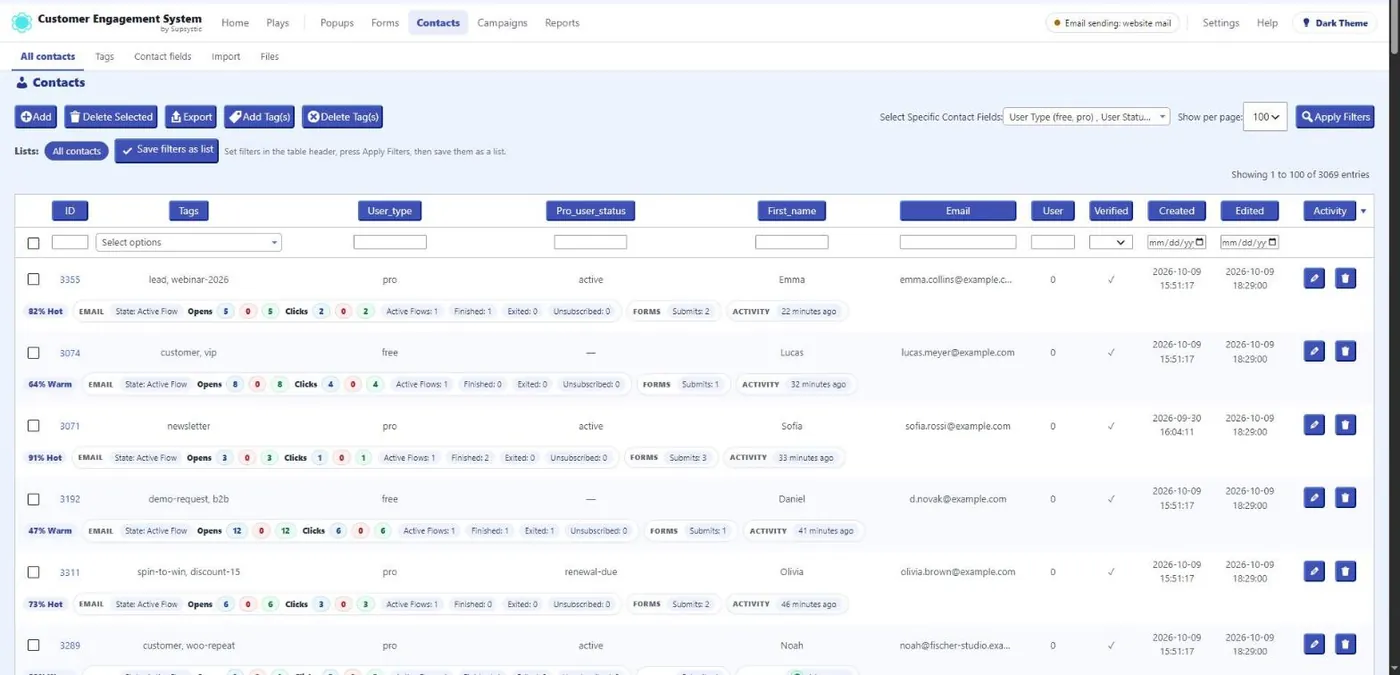
Task: Check the box for contact 3289
Action: (33, 645)
